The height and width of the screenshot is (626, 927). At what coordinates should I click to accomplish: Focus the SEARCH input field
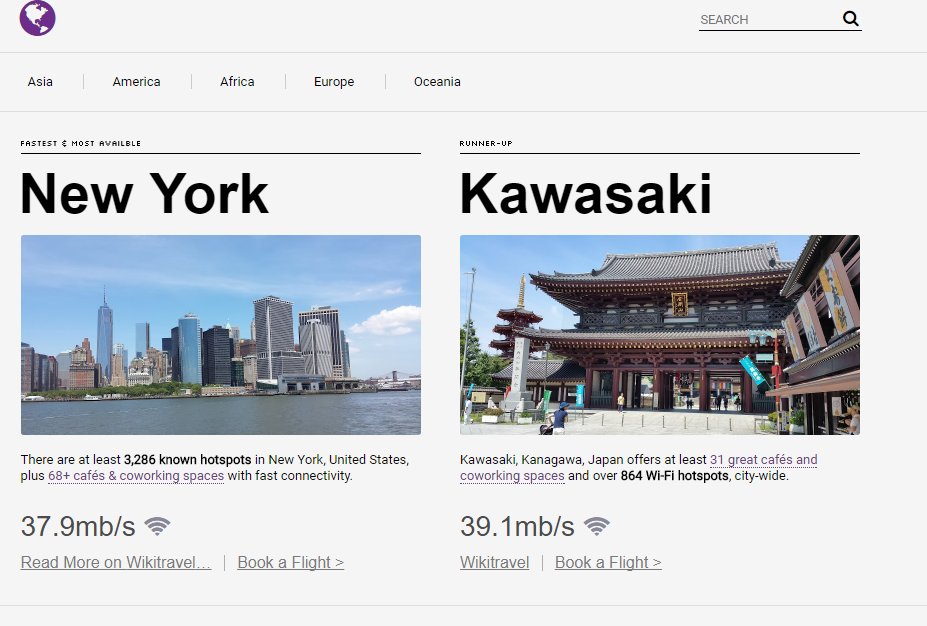point(766,19)
